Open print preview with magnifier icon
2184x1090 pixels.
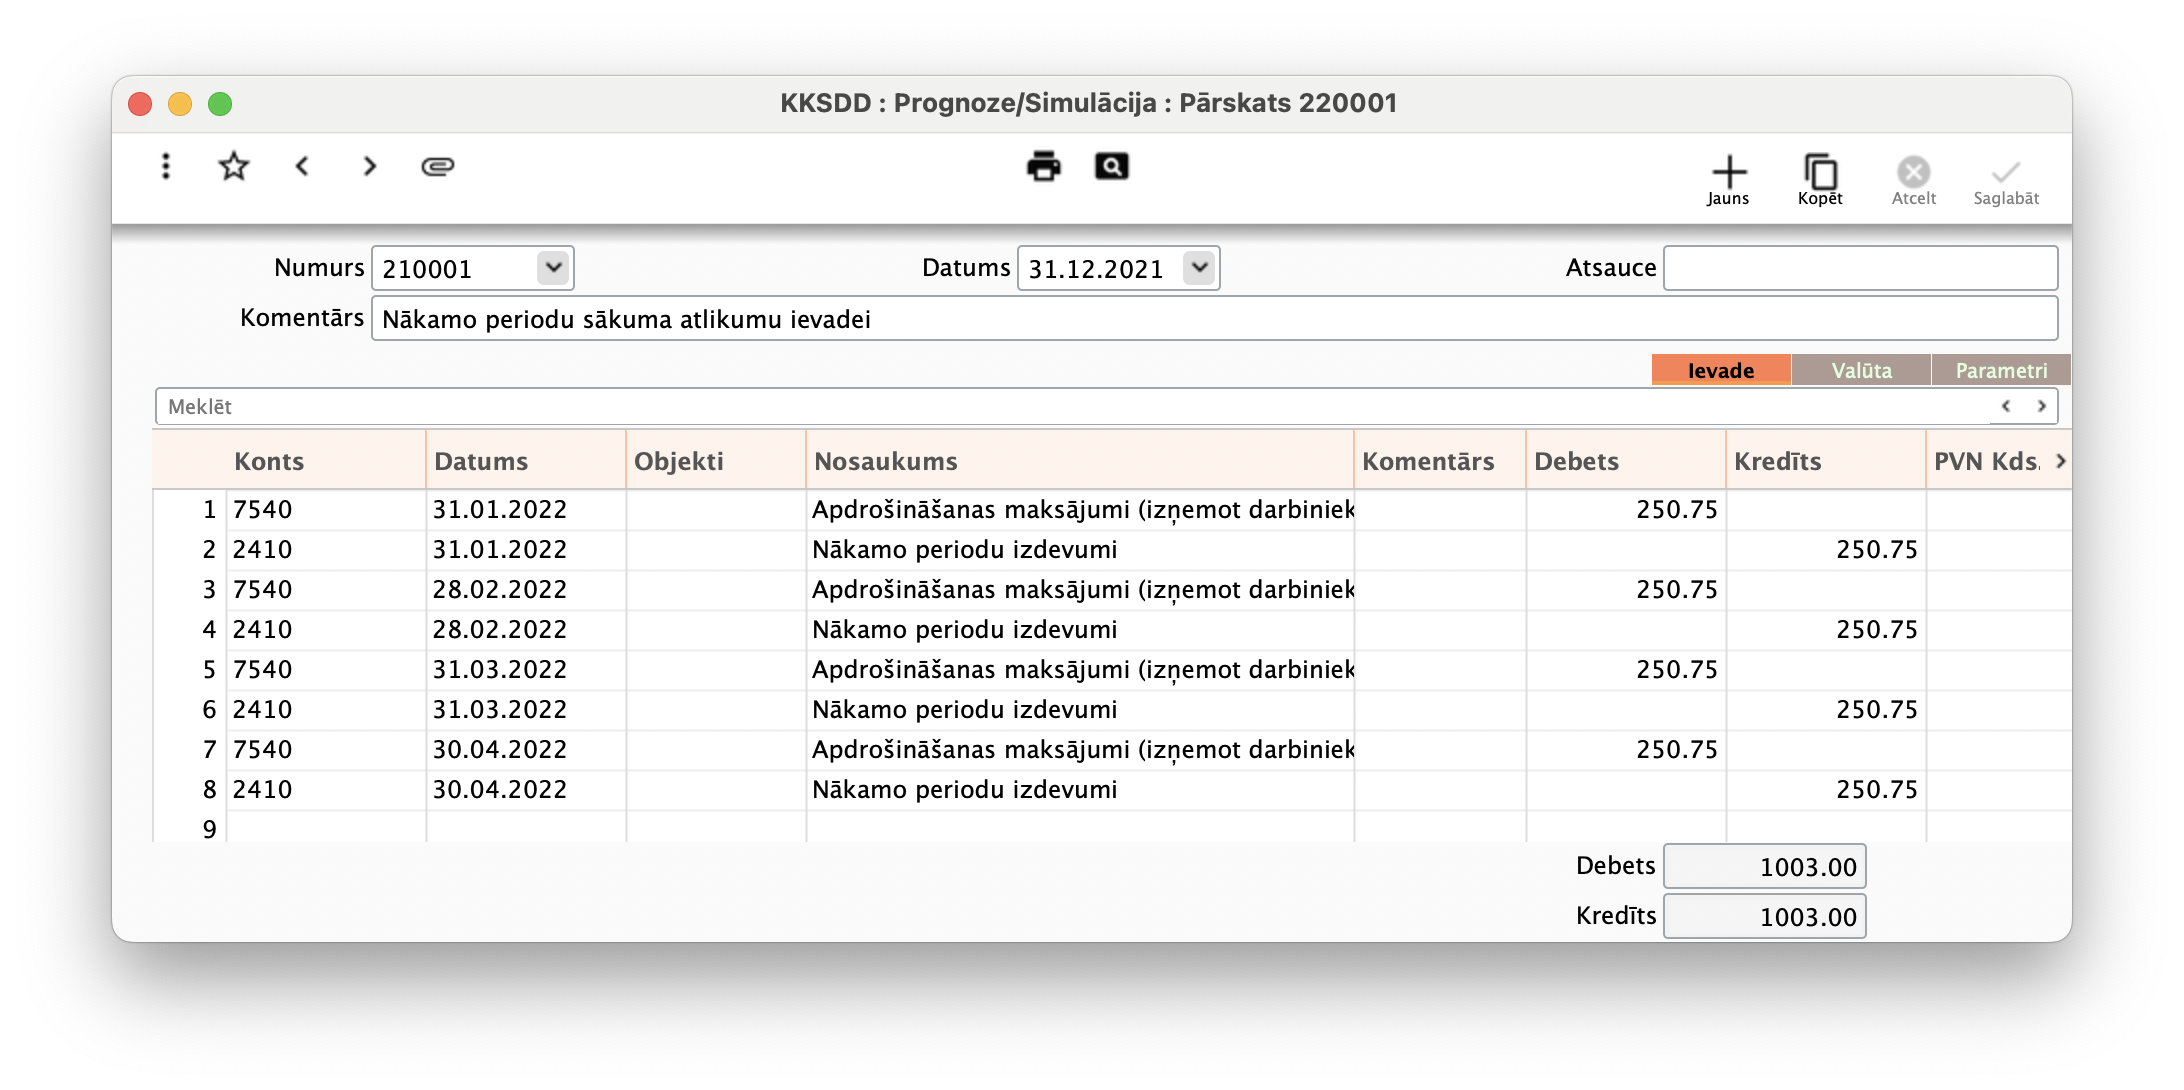coord(1111,166)
